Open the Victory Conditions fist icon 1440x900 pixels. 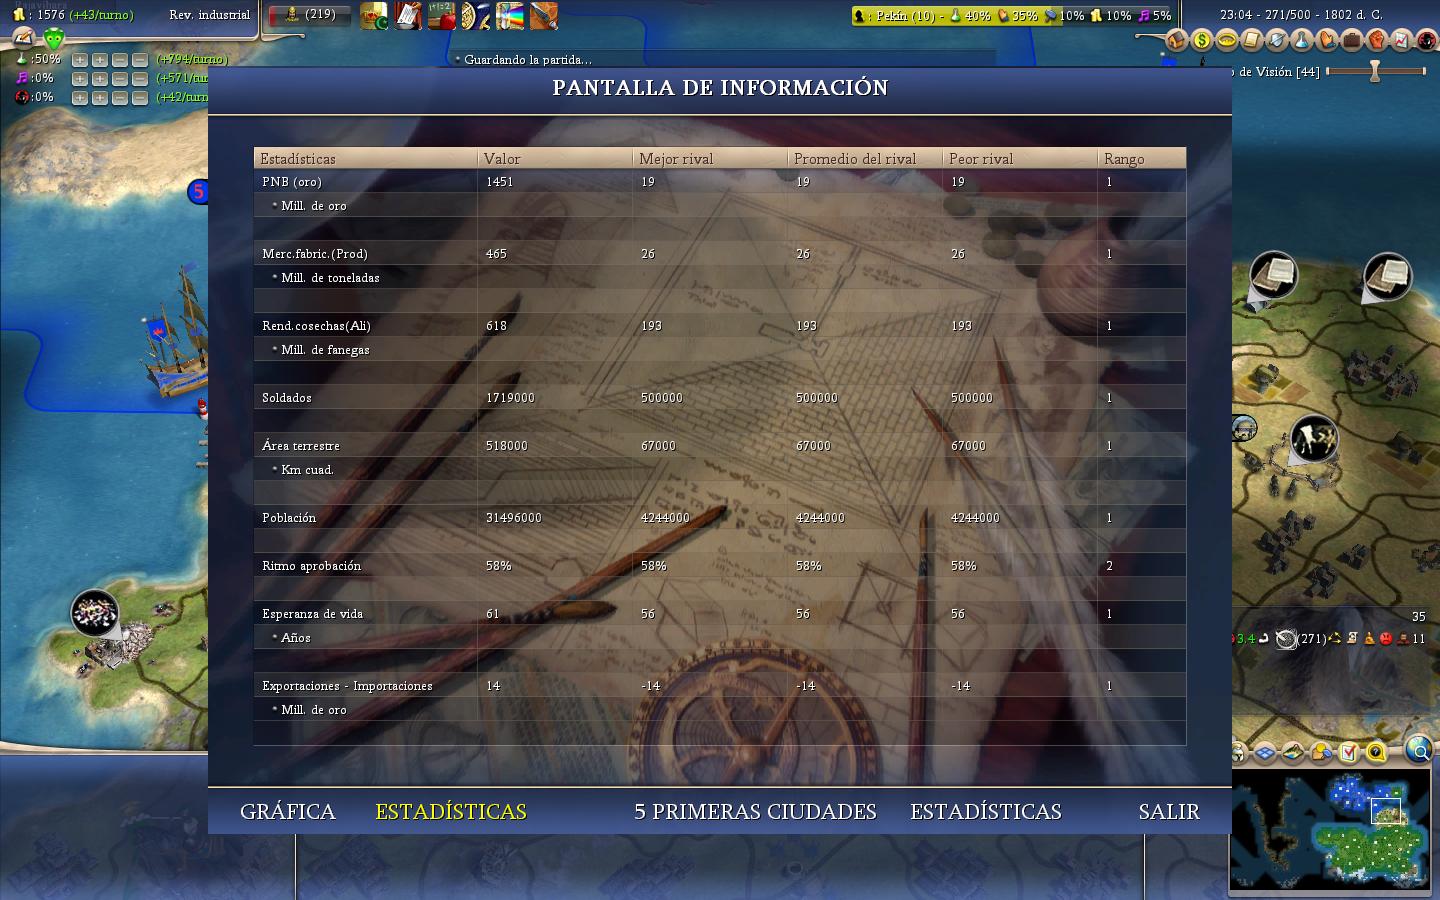coord(1377,41)
